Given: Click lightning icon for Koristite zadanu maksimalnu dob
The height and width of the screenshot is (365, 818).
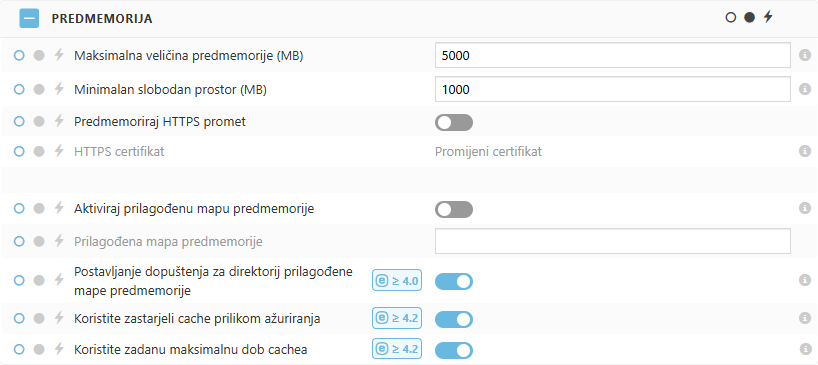Looking at the screenshot, I should (59, 349).
